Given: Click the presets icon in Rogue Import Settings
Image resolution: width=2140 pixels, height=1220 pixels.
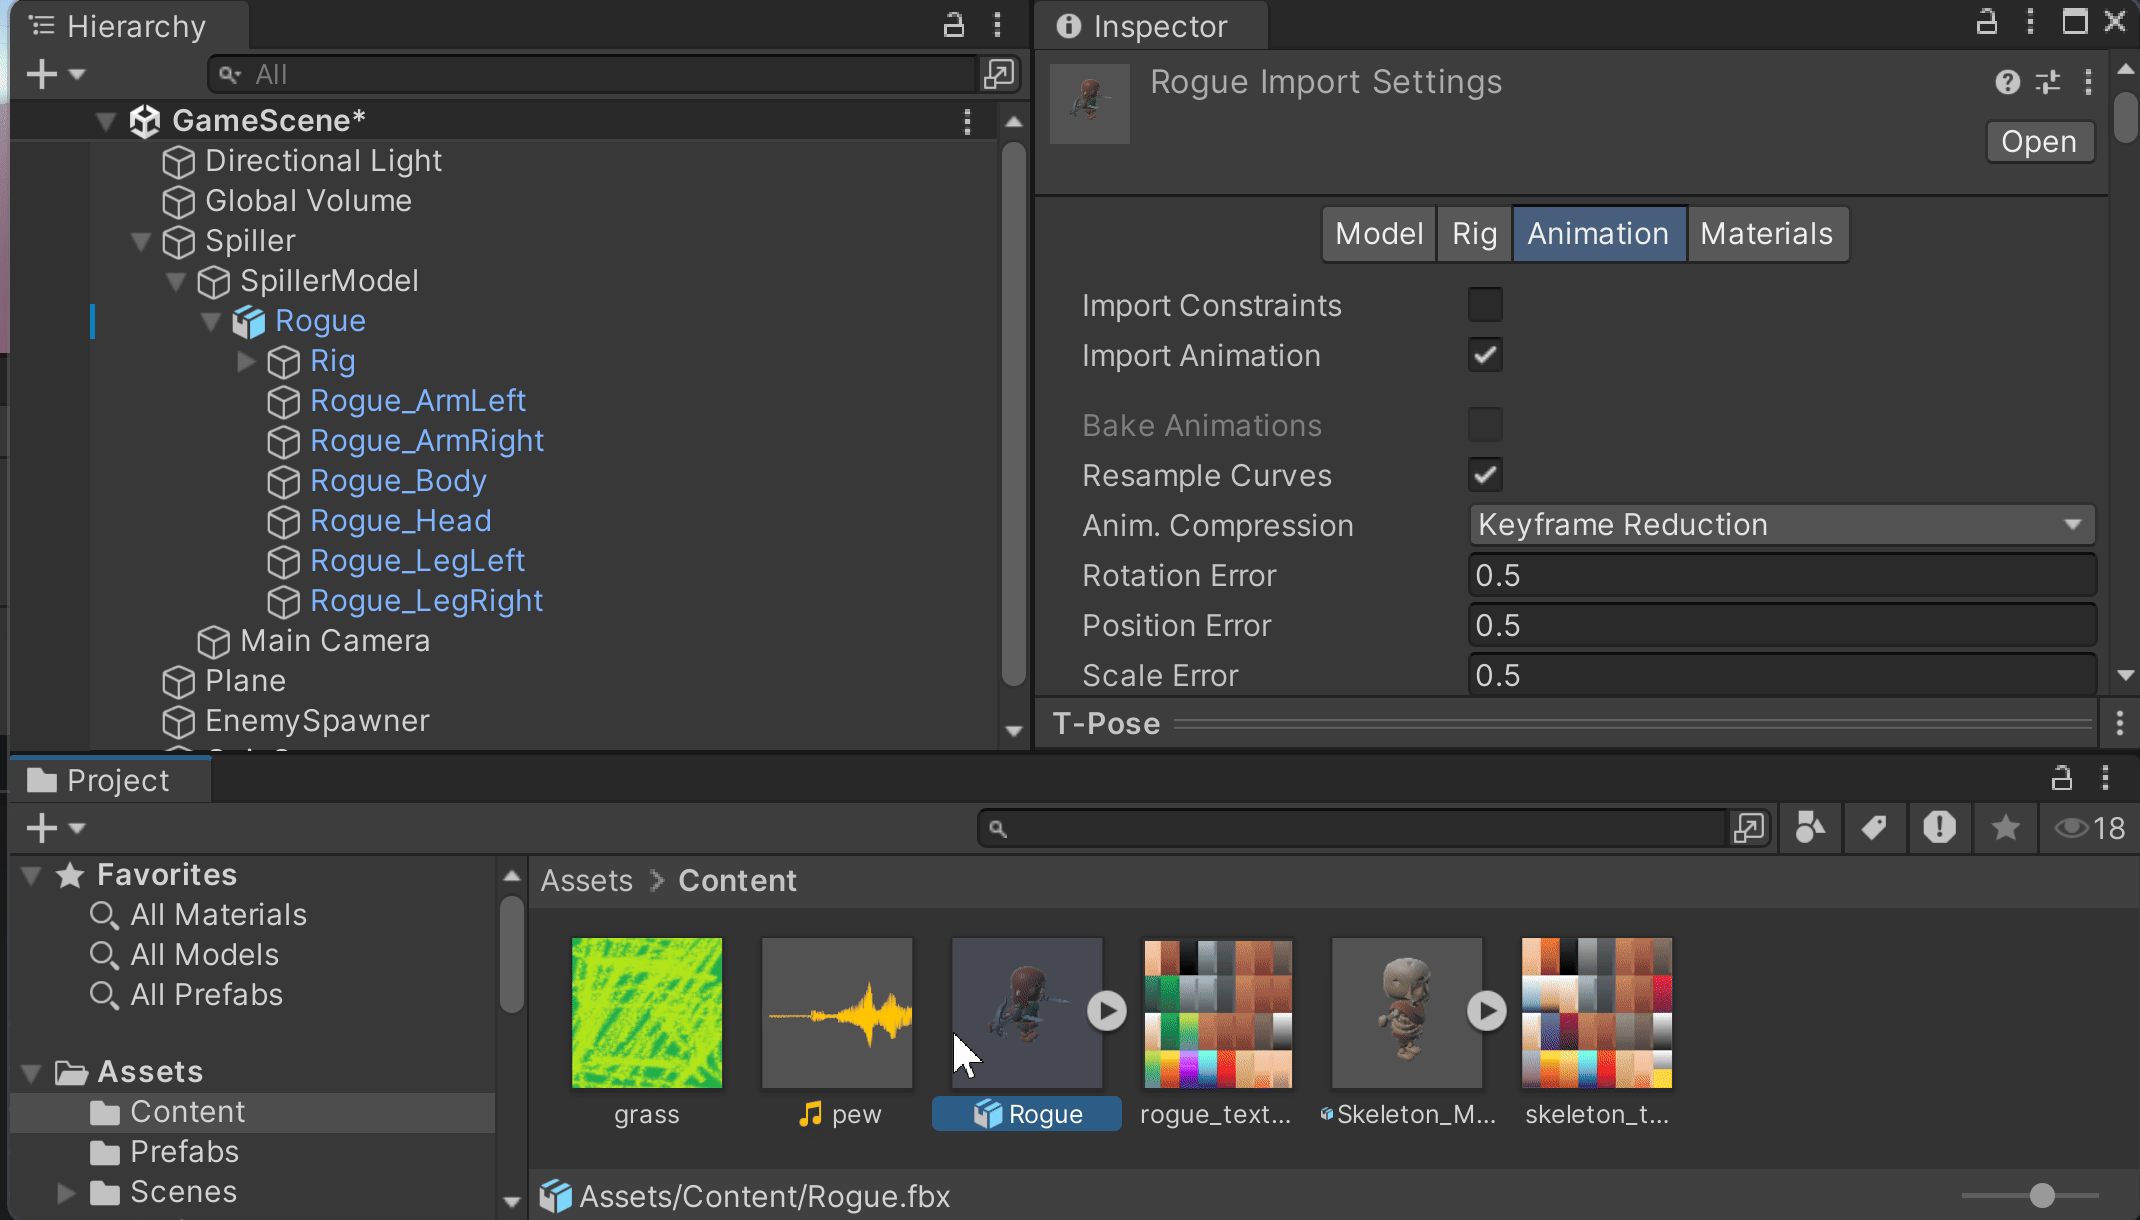Looking at the screenshot, I should point(2047,83).
